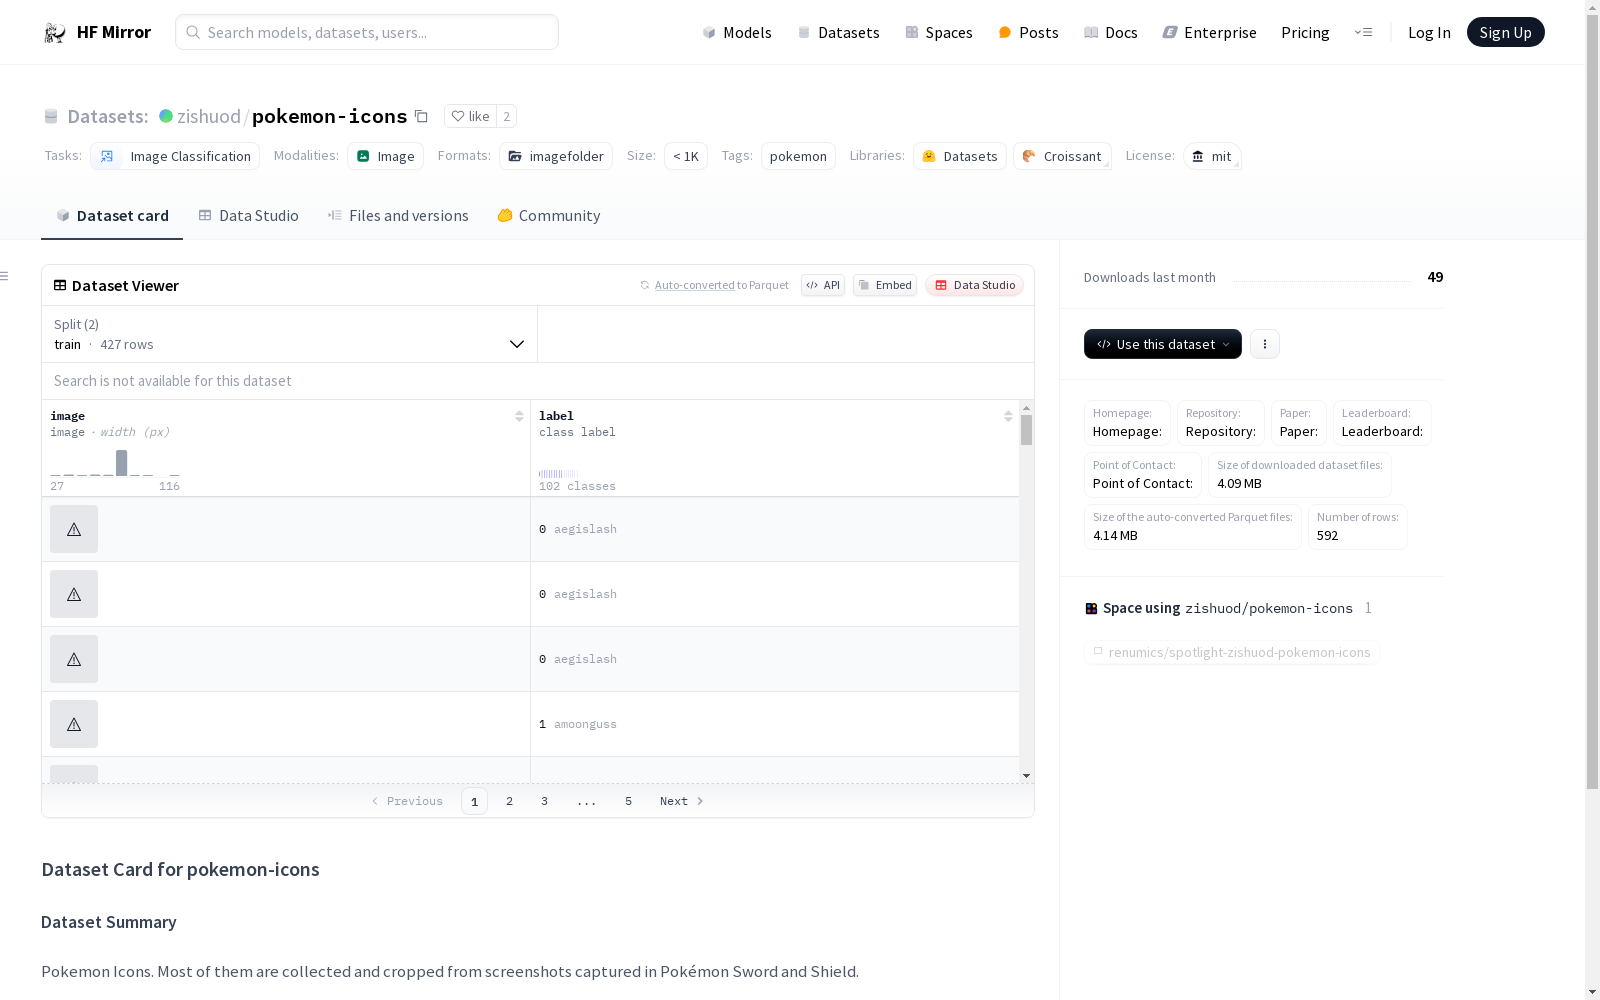The image size is (1600, 1000).
Task: Click the Datasets: breadcrumb label
Action: 107,116
